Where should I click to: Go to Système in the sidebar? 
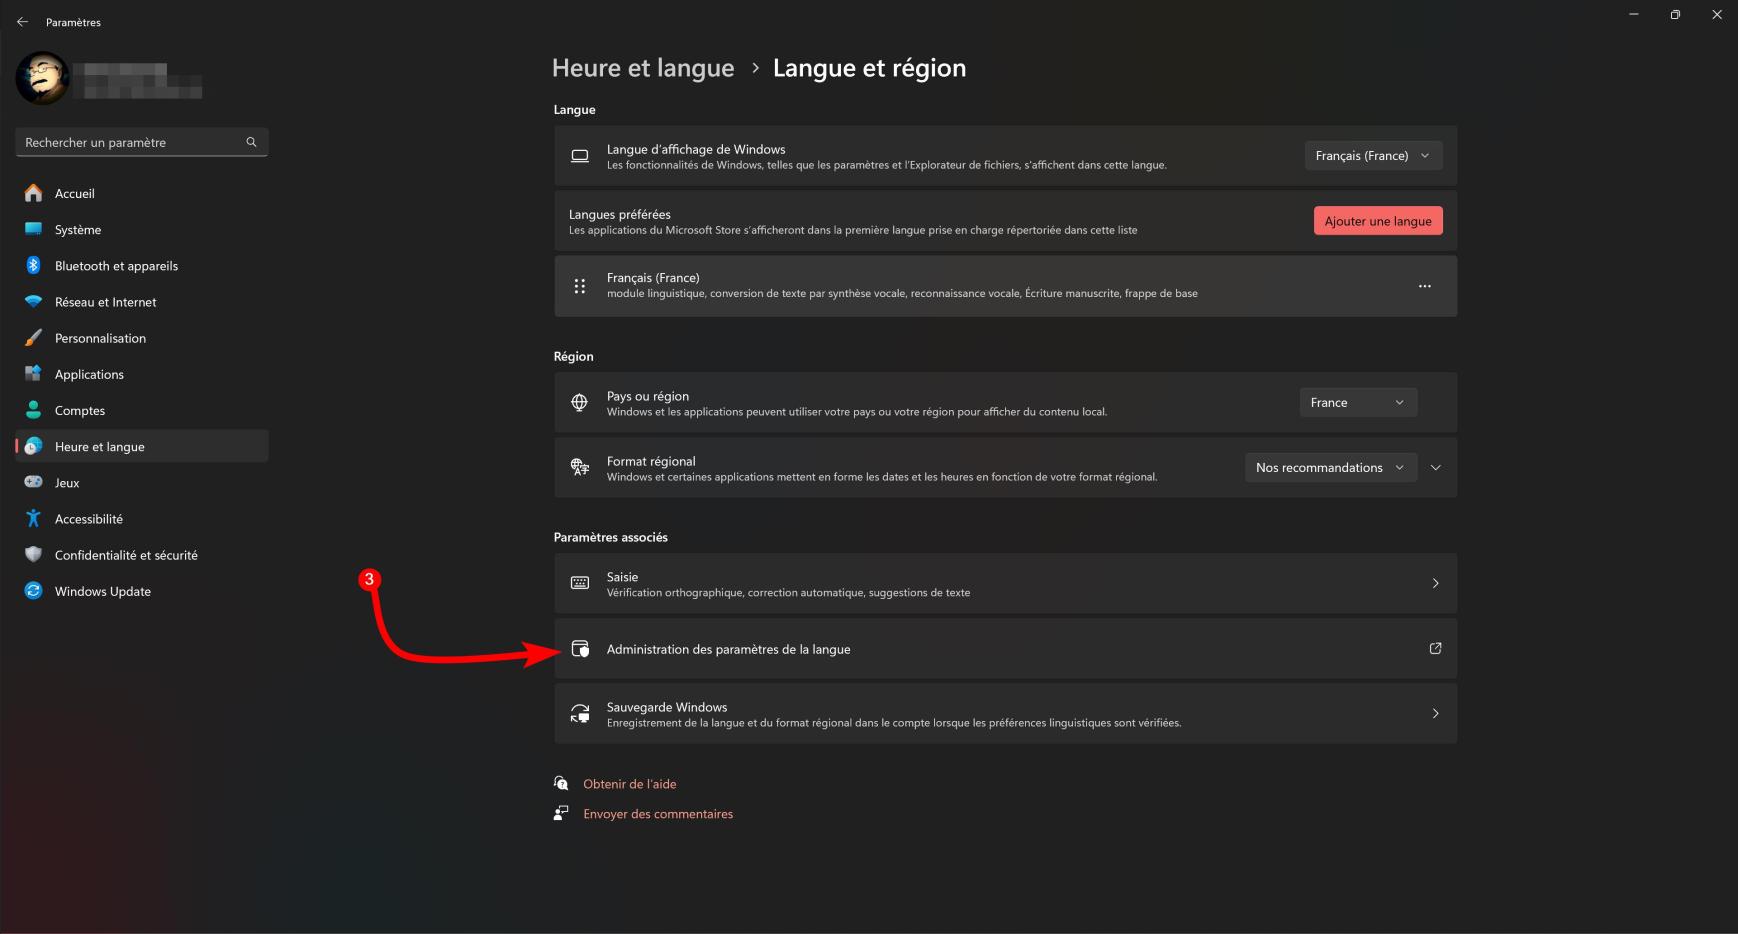[x=78, y=230]
